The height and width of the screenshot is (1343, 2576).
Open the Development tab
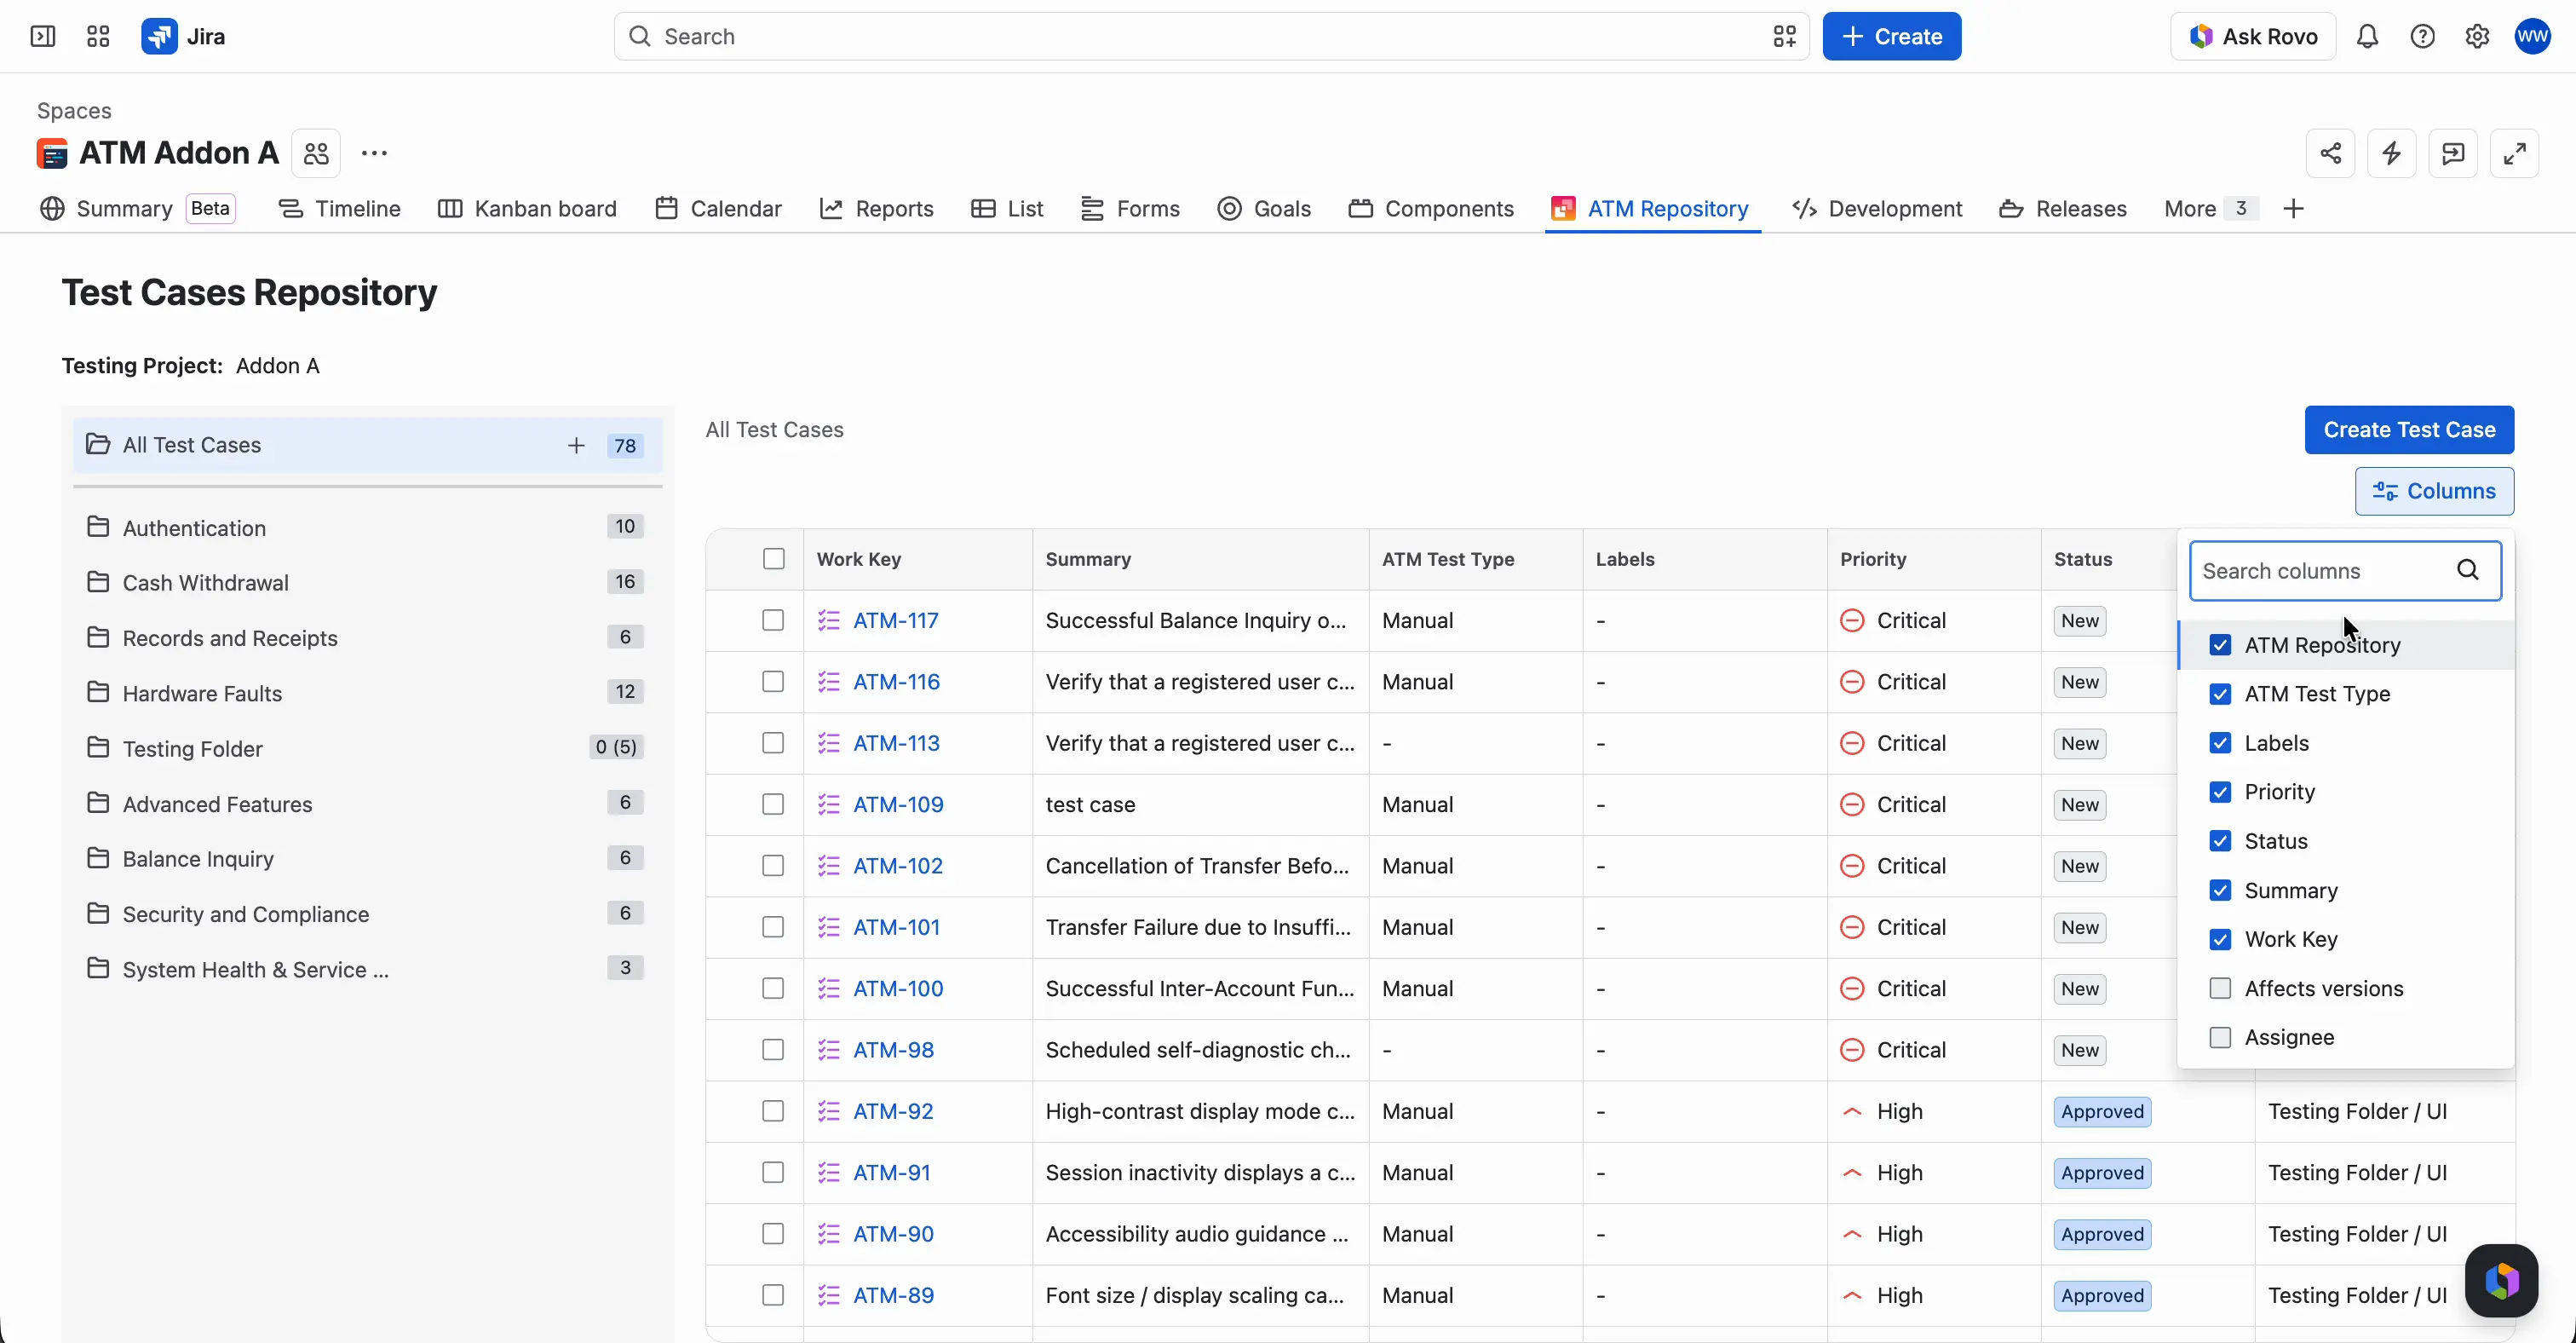[x=1877, y=208]
